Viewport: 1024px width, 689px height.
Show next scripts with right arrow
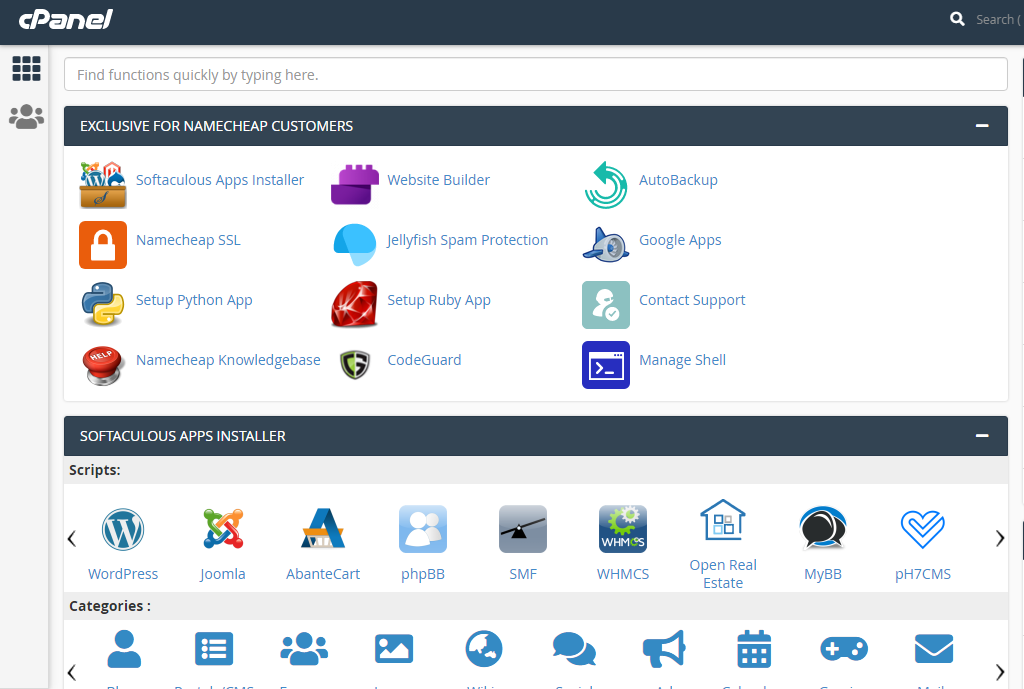(x=999, y=538)
